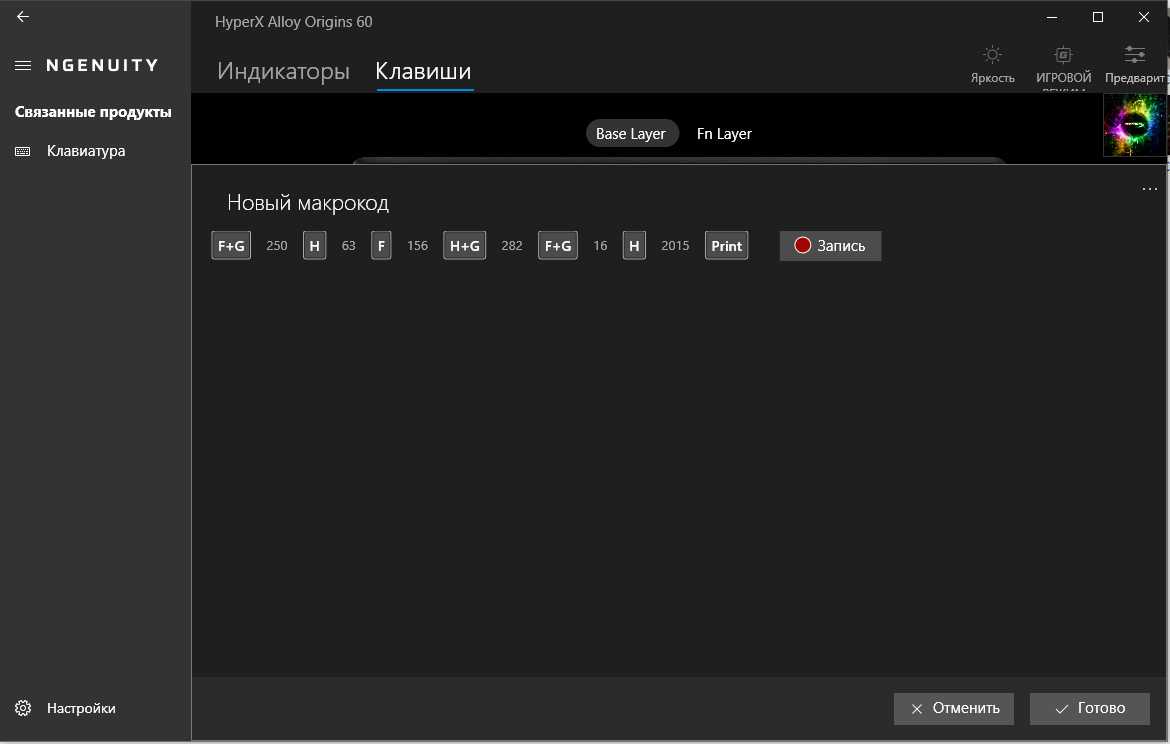Select the Клавиши tab
The height and width of the screenshot is (744, 1170).
423,71
